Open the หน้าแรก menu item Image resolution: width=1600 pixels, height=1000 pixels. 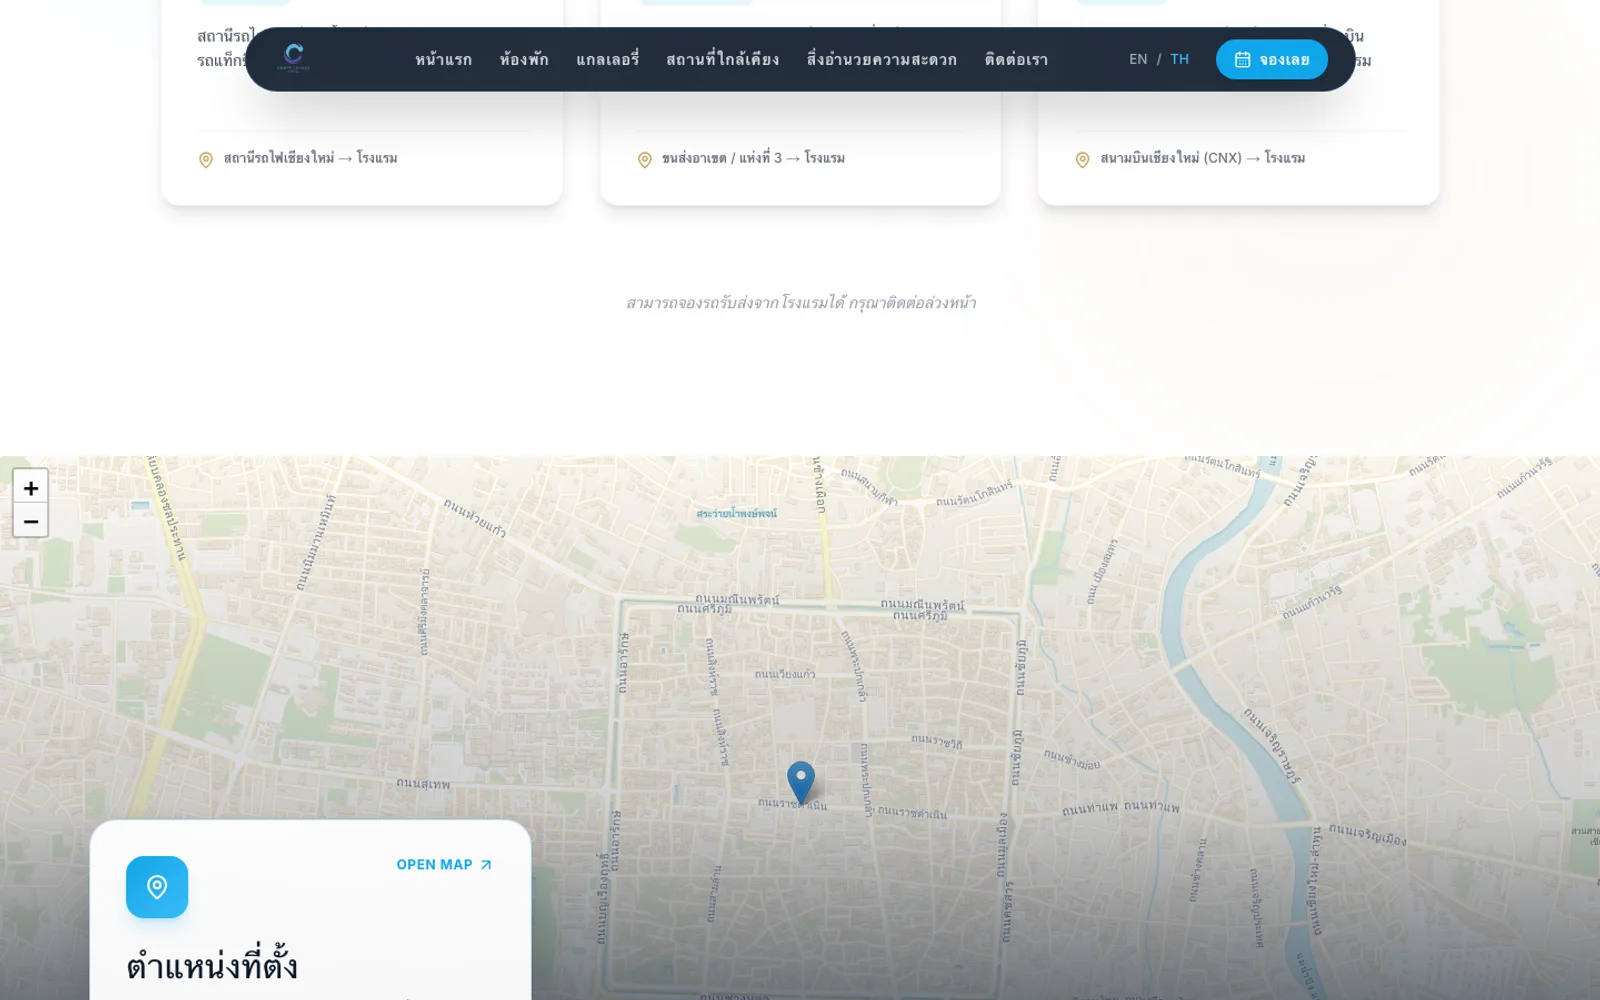(444, 60)
